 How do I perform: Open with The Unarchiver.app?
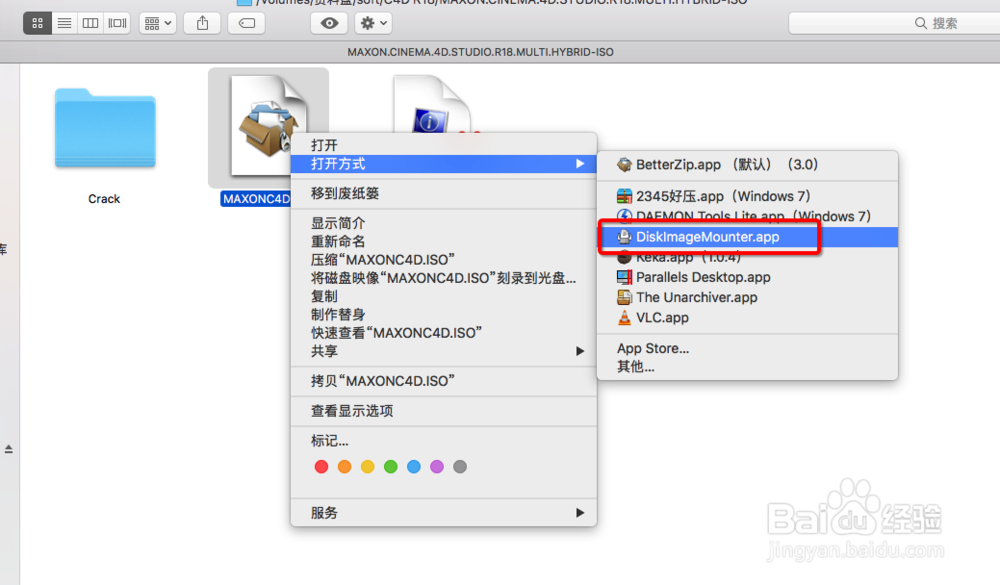(x=747, y=297)
